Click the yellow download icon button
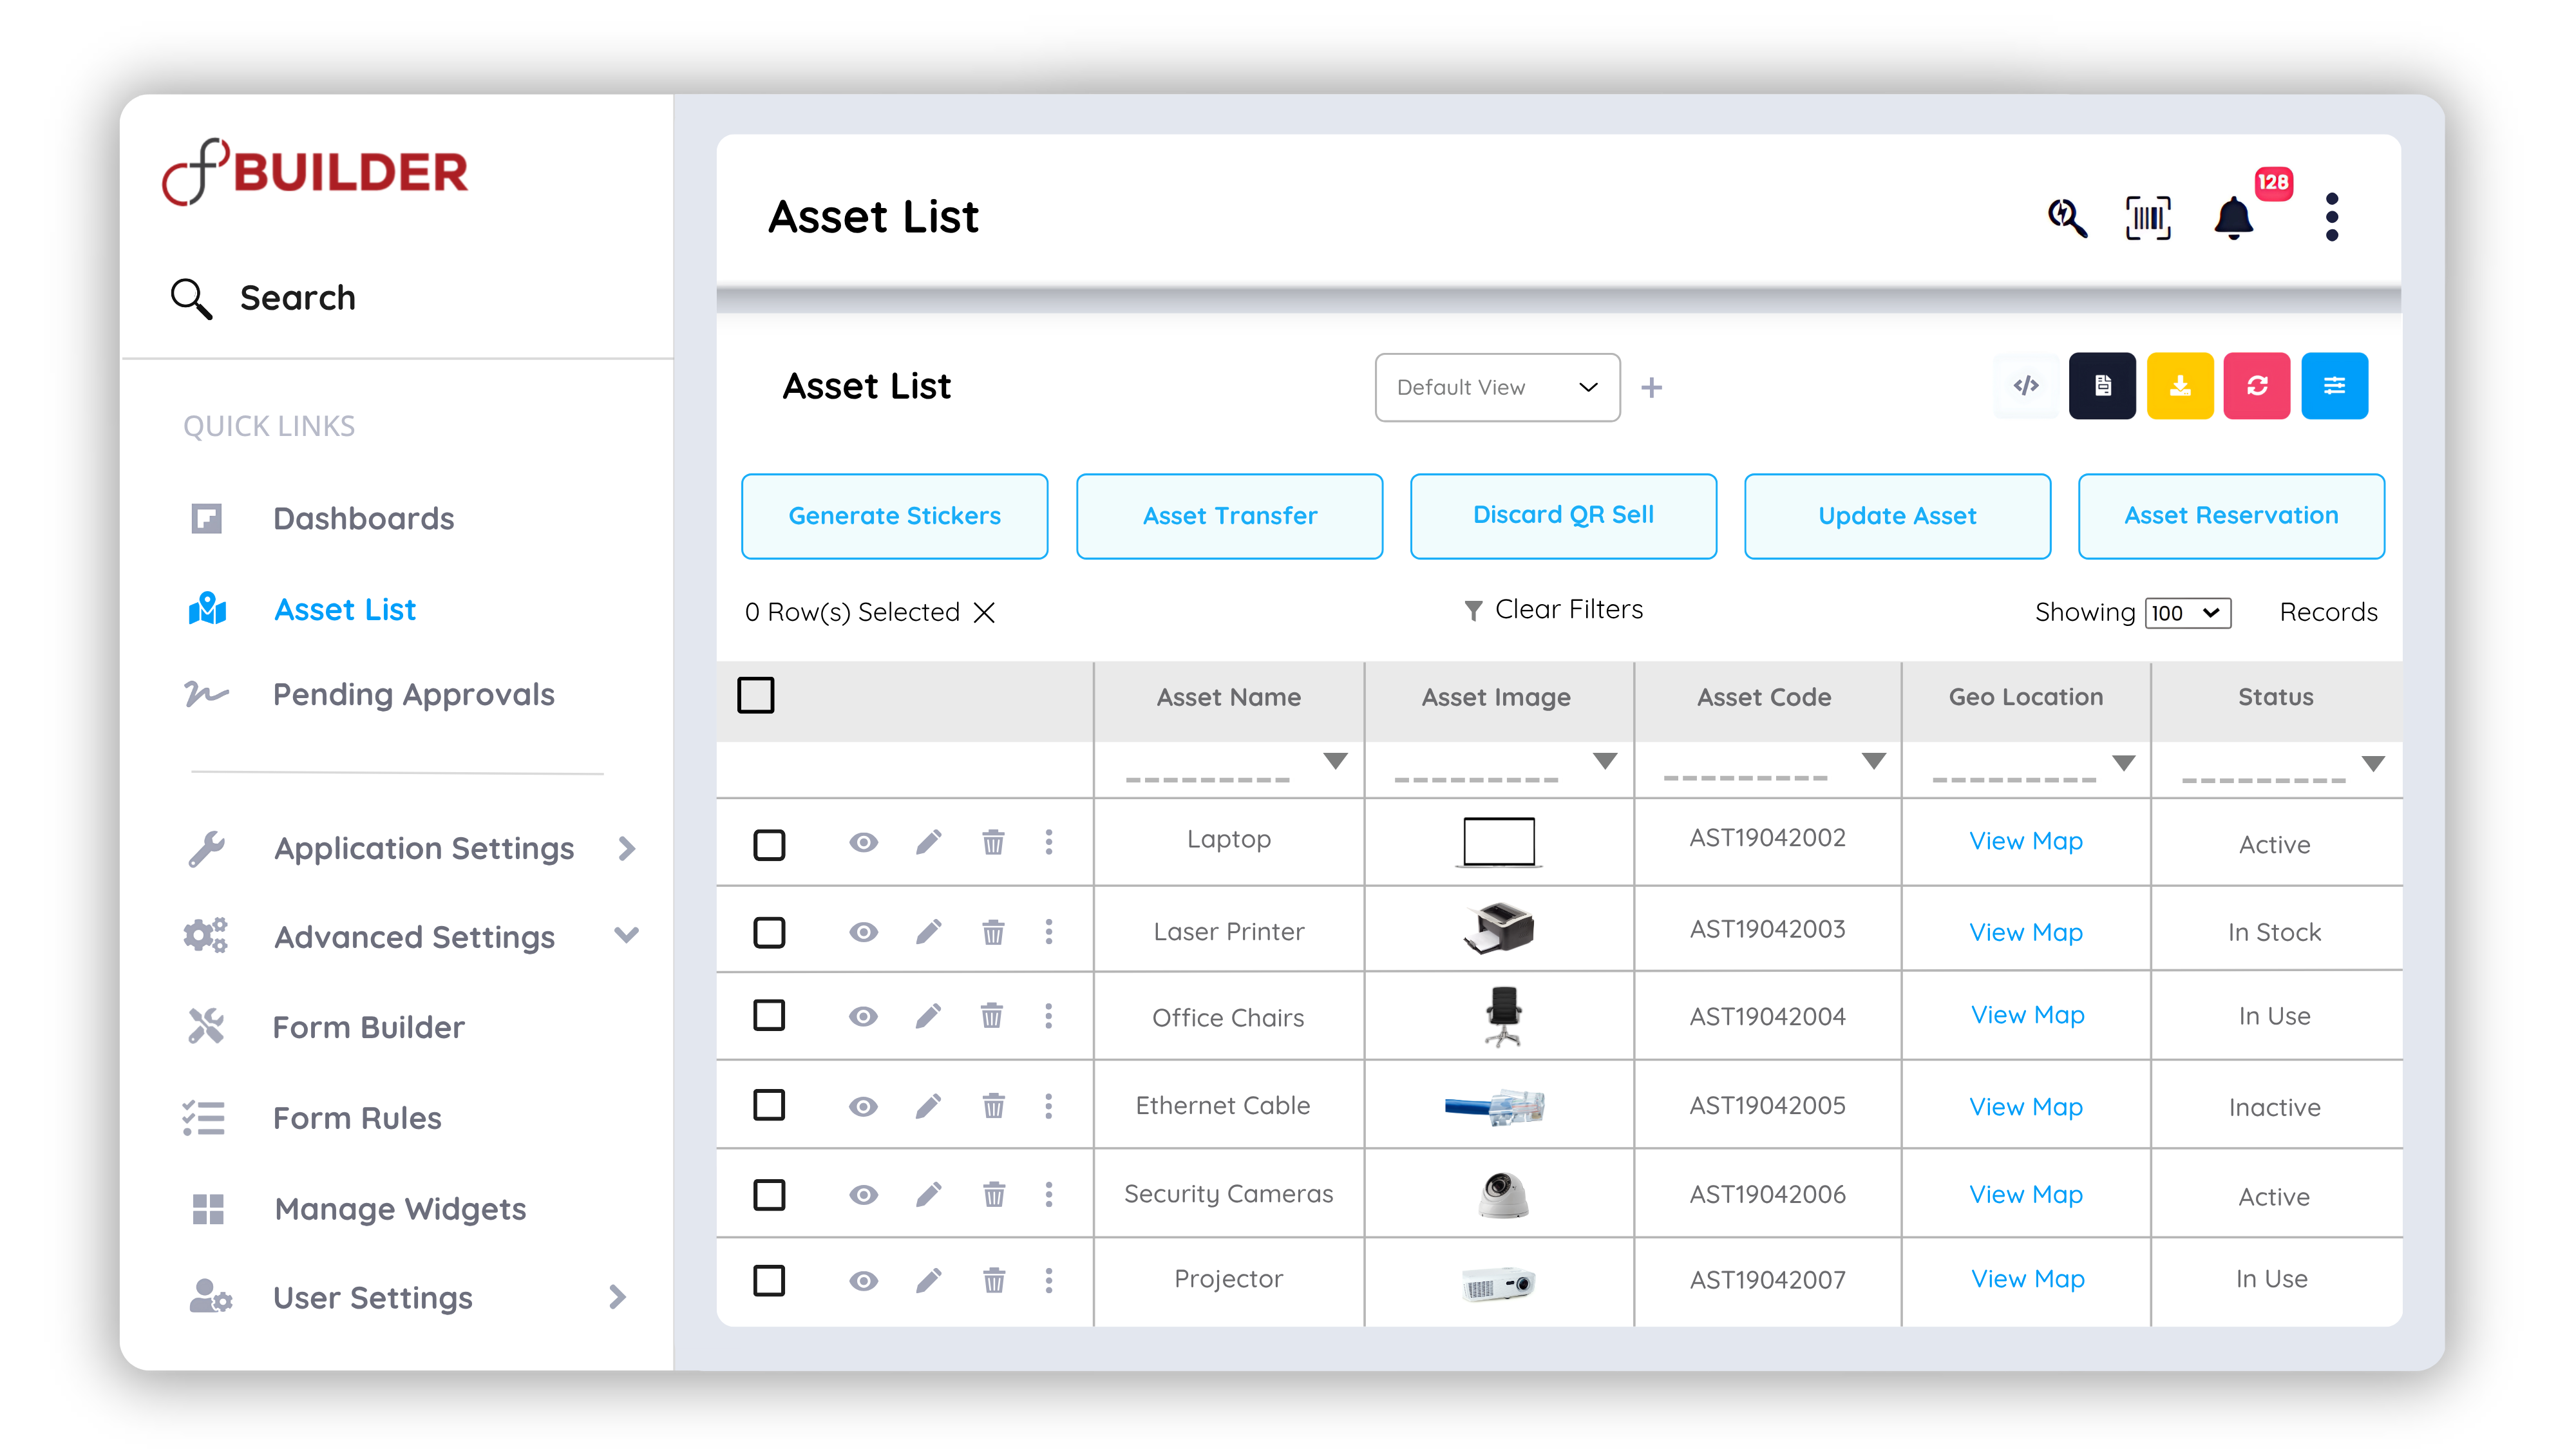The height and width of the screenshot is (1449, 2576). 2180,386
